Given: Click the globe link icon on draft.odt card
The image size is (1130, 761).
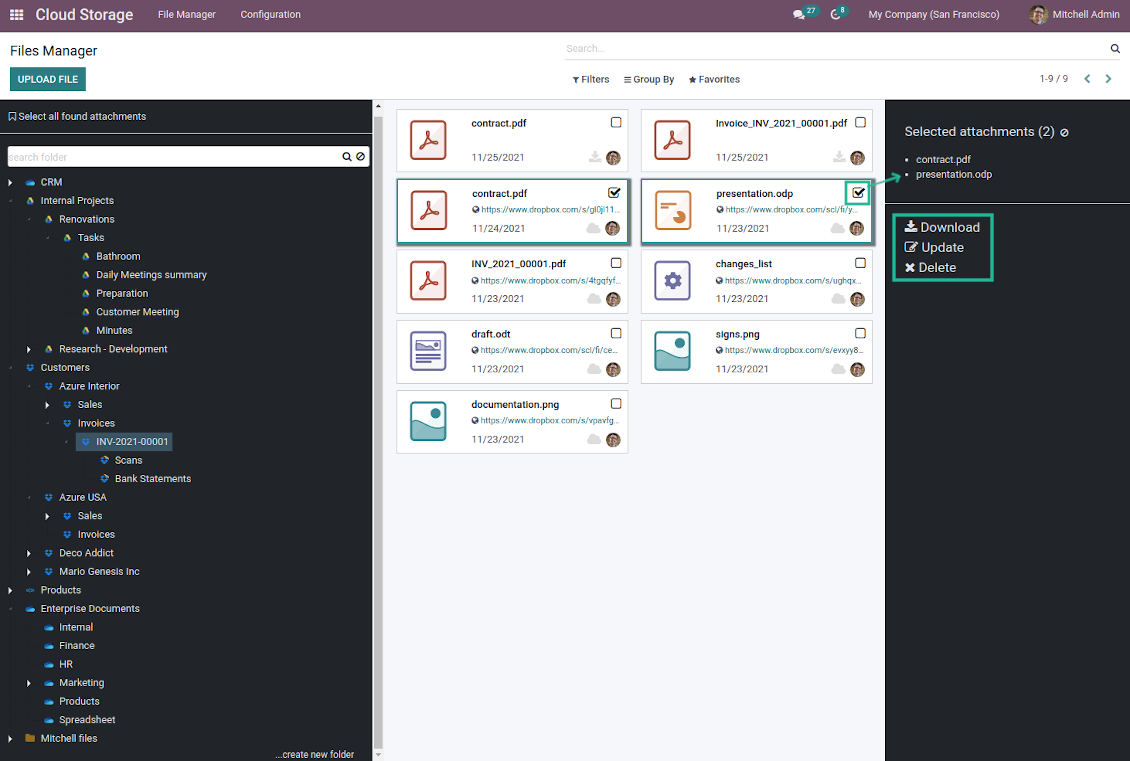Looking at the screenshot, I should 475,350.
